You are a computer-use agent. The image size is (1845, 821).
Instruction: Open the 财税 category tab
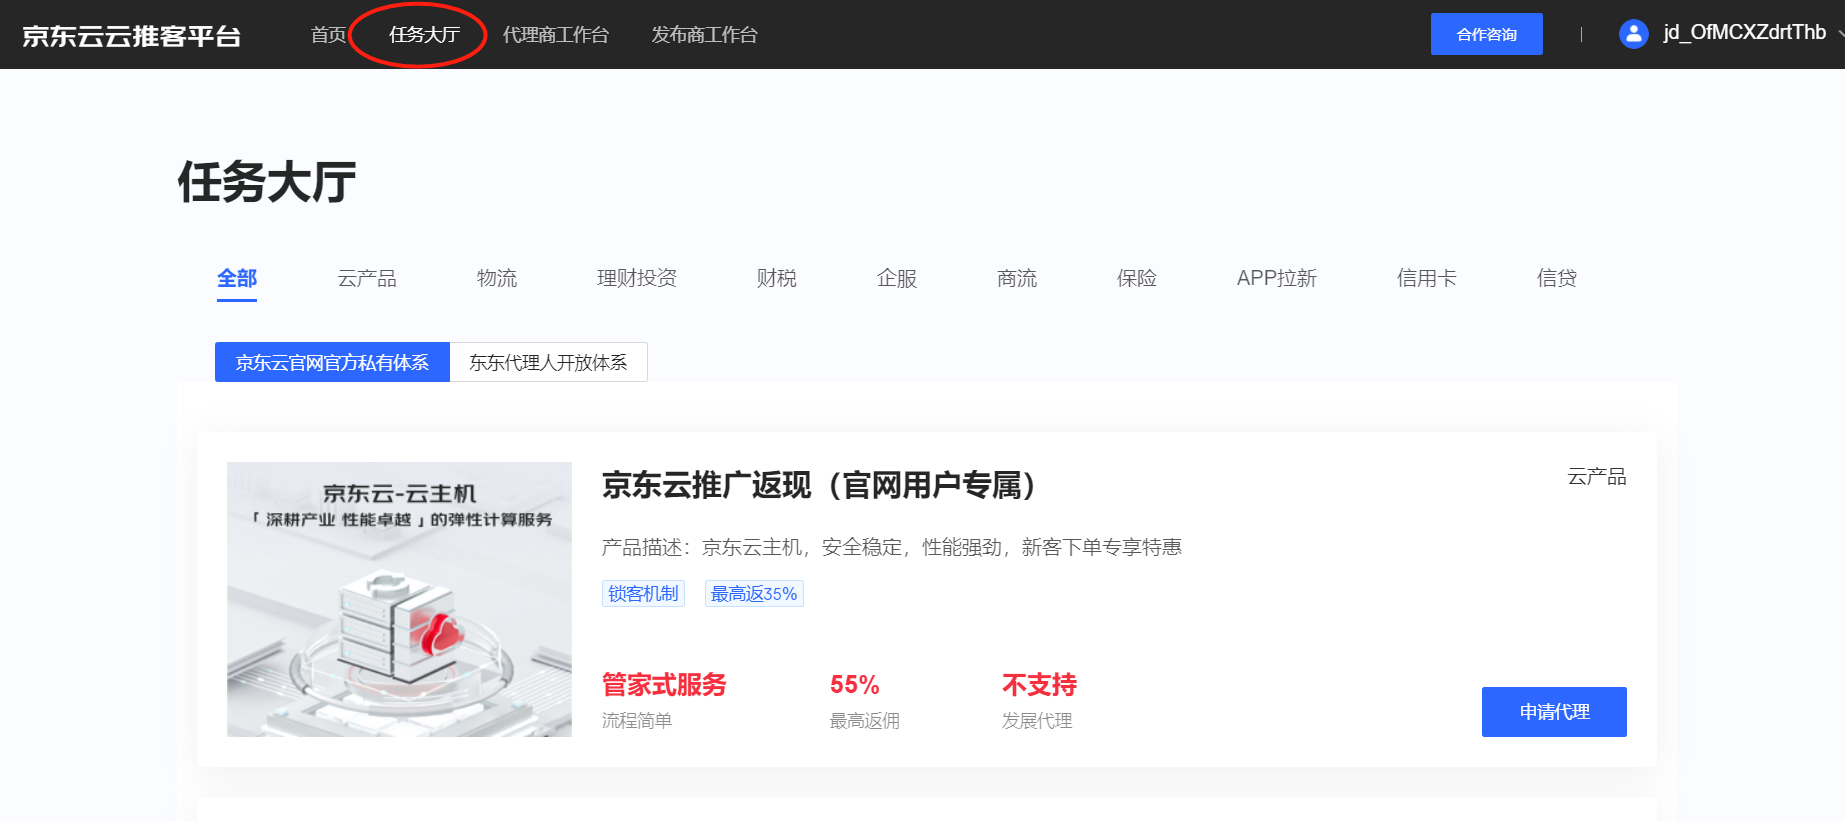click(777, 278)
